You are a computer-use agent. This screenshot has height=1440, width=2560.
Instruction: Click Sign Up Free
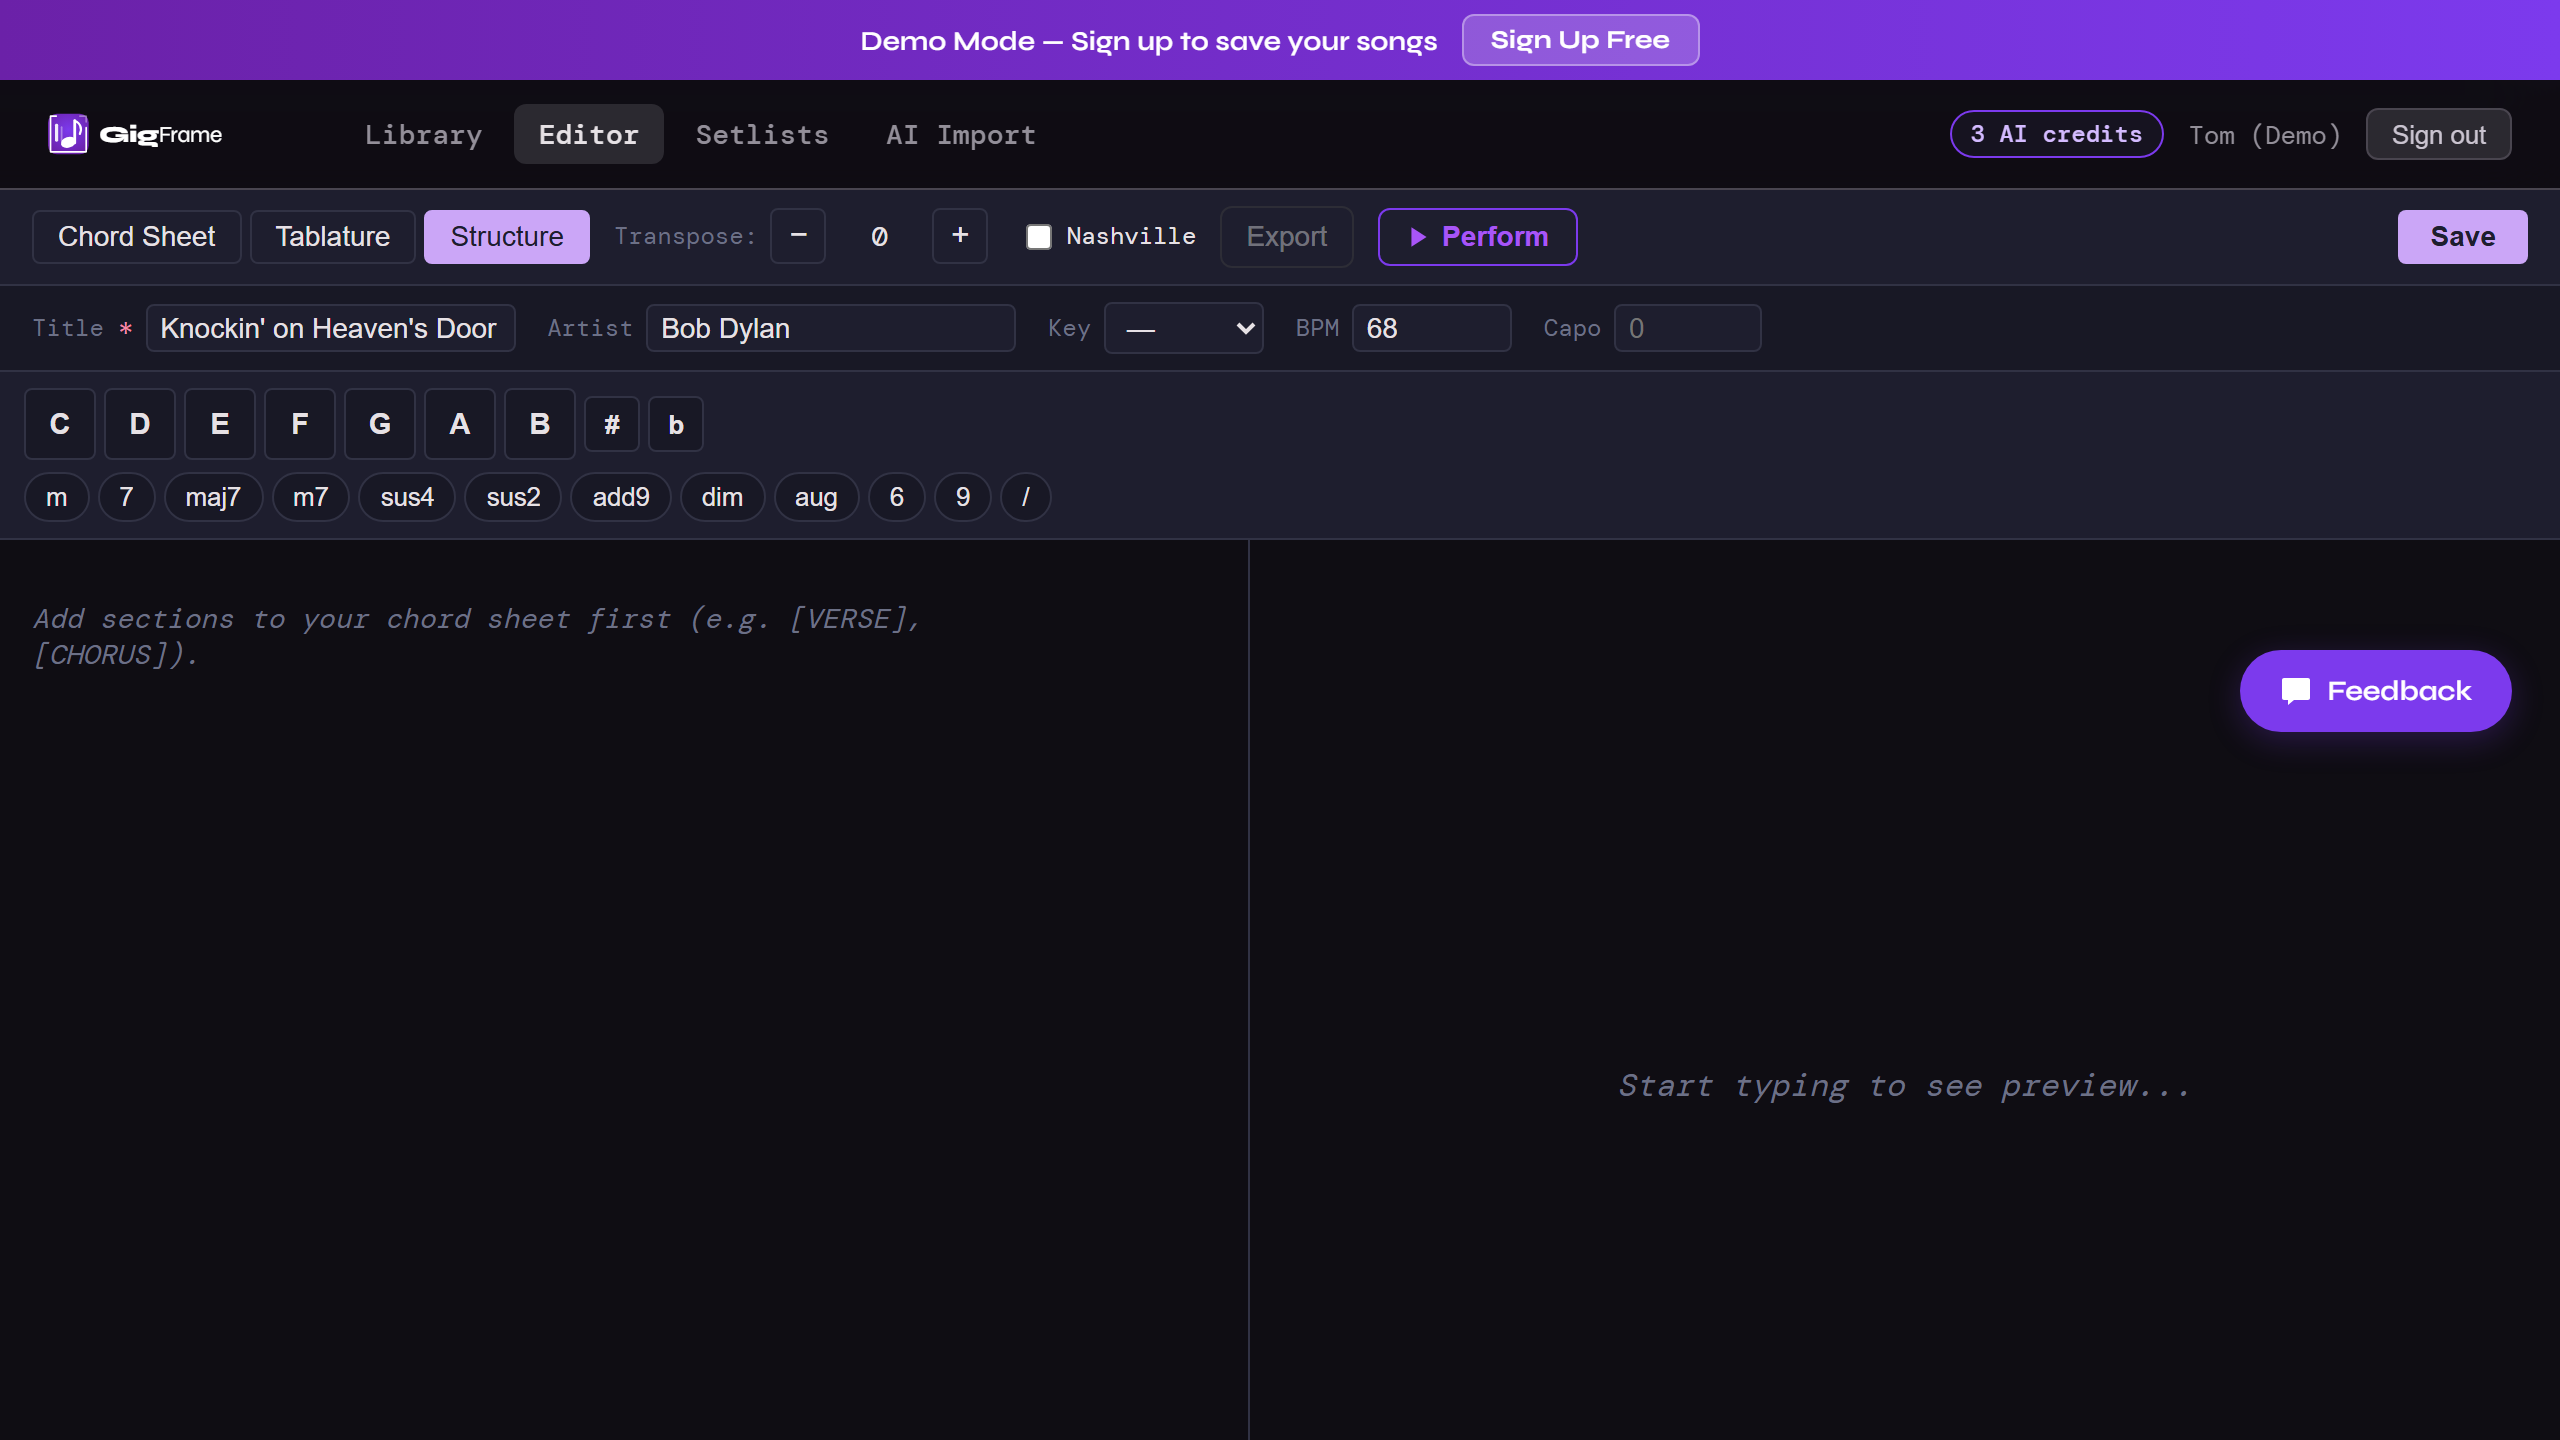pos(1580,40)
